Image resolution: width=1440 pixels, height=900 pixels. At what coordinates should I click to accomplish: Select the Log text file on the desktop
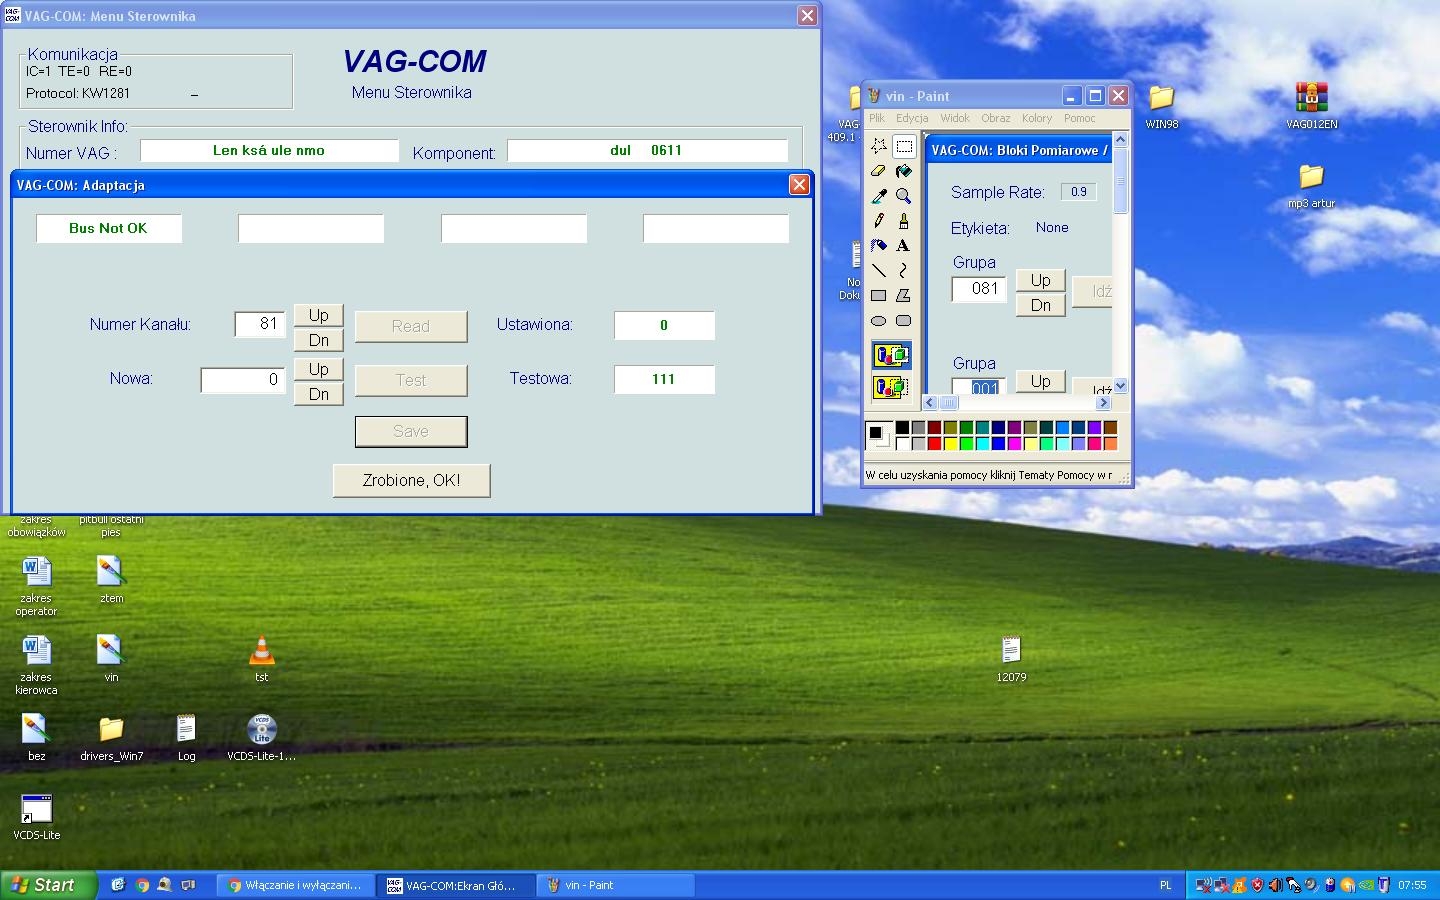click(x=186, y=738)
